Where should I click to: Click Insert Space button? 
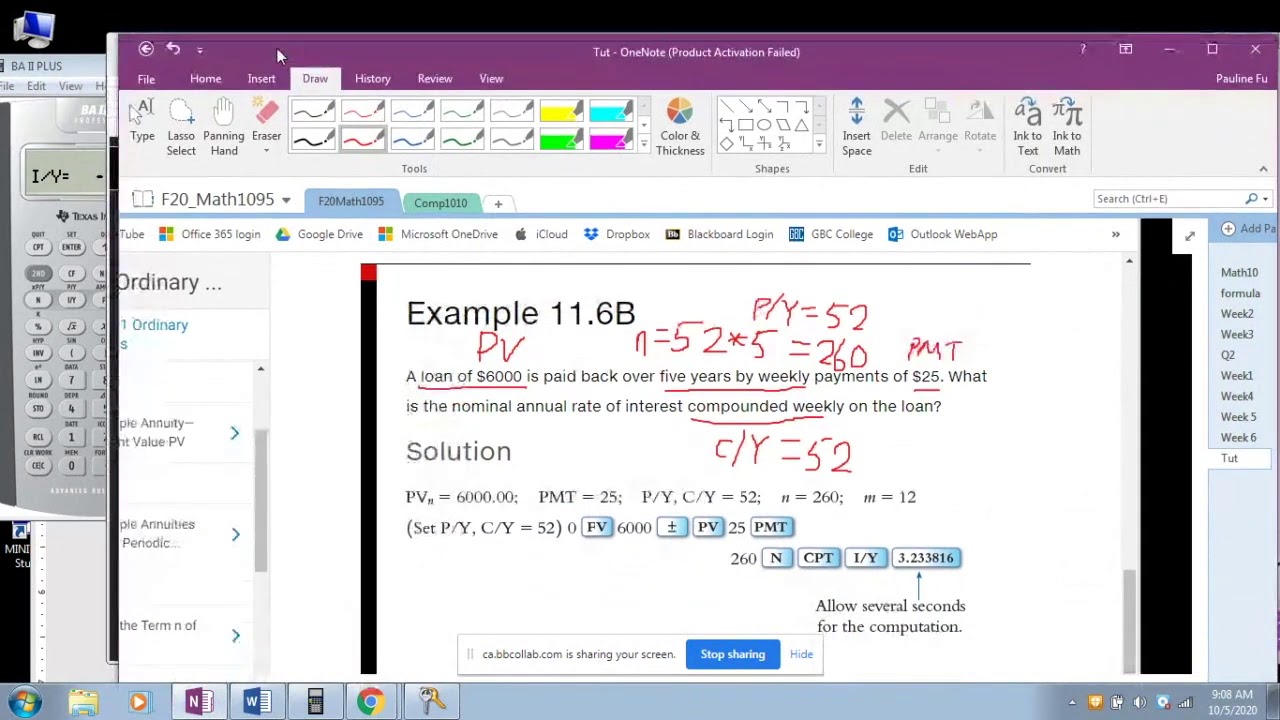856,127
